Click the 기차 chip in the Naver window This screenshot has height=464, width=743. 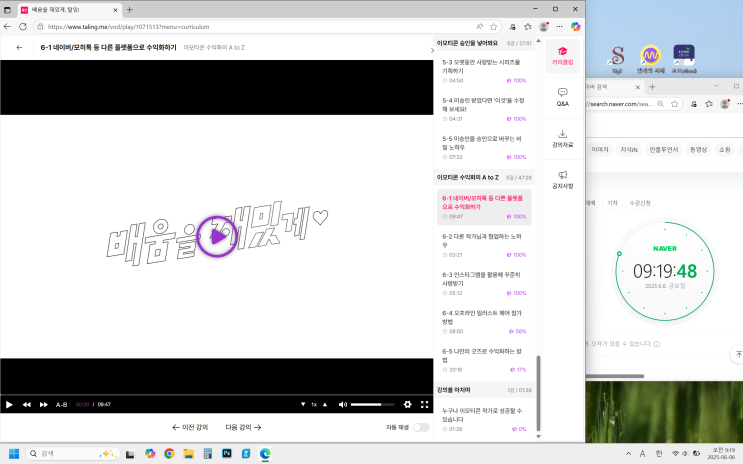[x=612, y=203]
